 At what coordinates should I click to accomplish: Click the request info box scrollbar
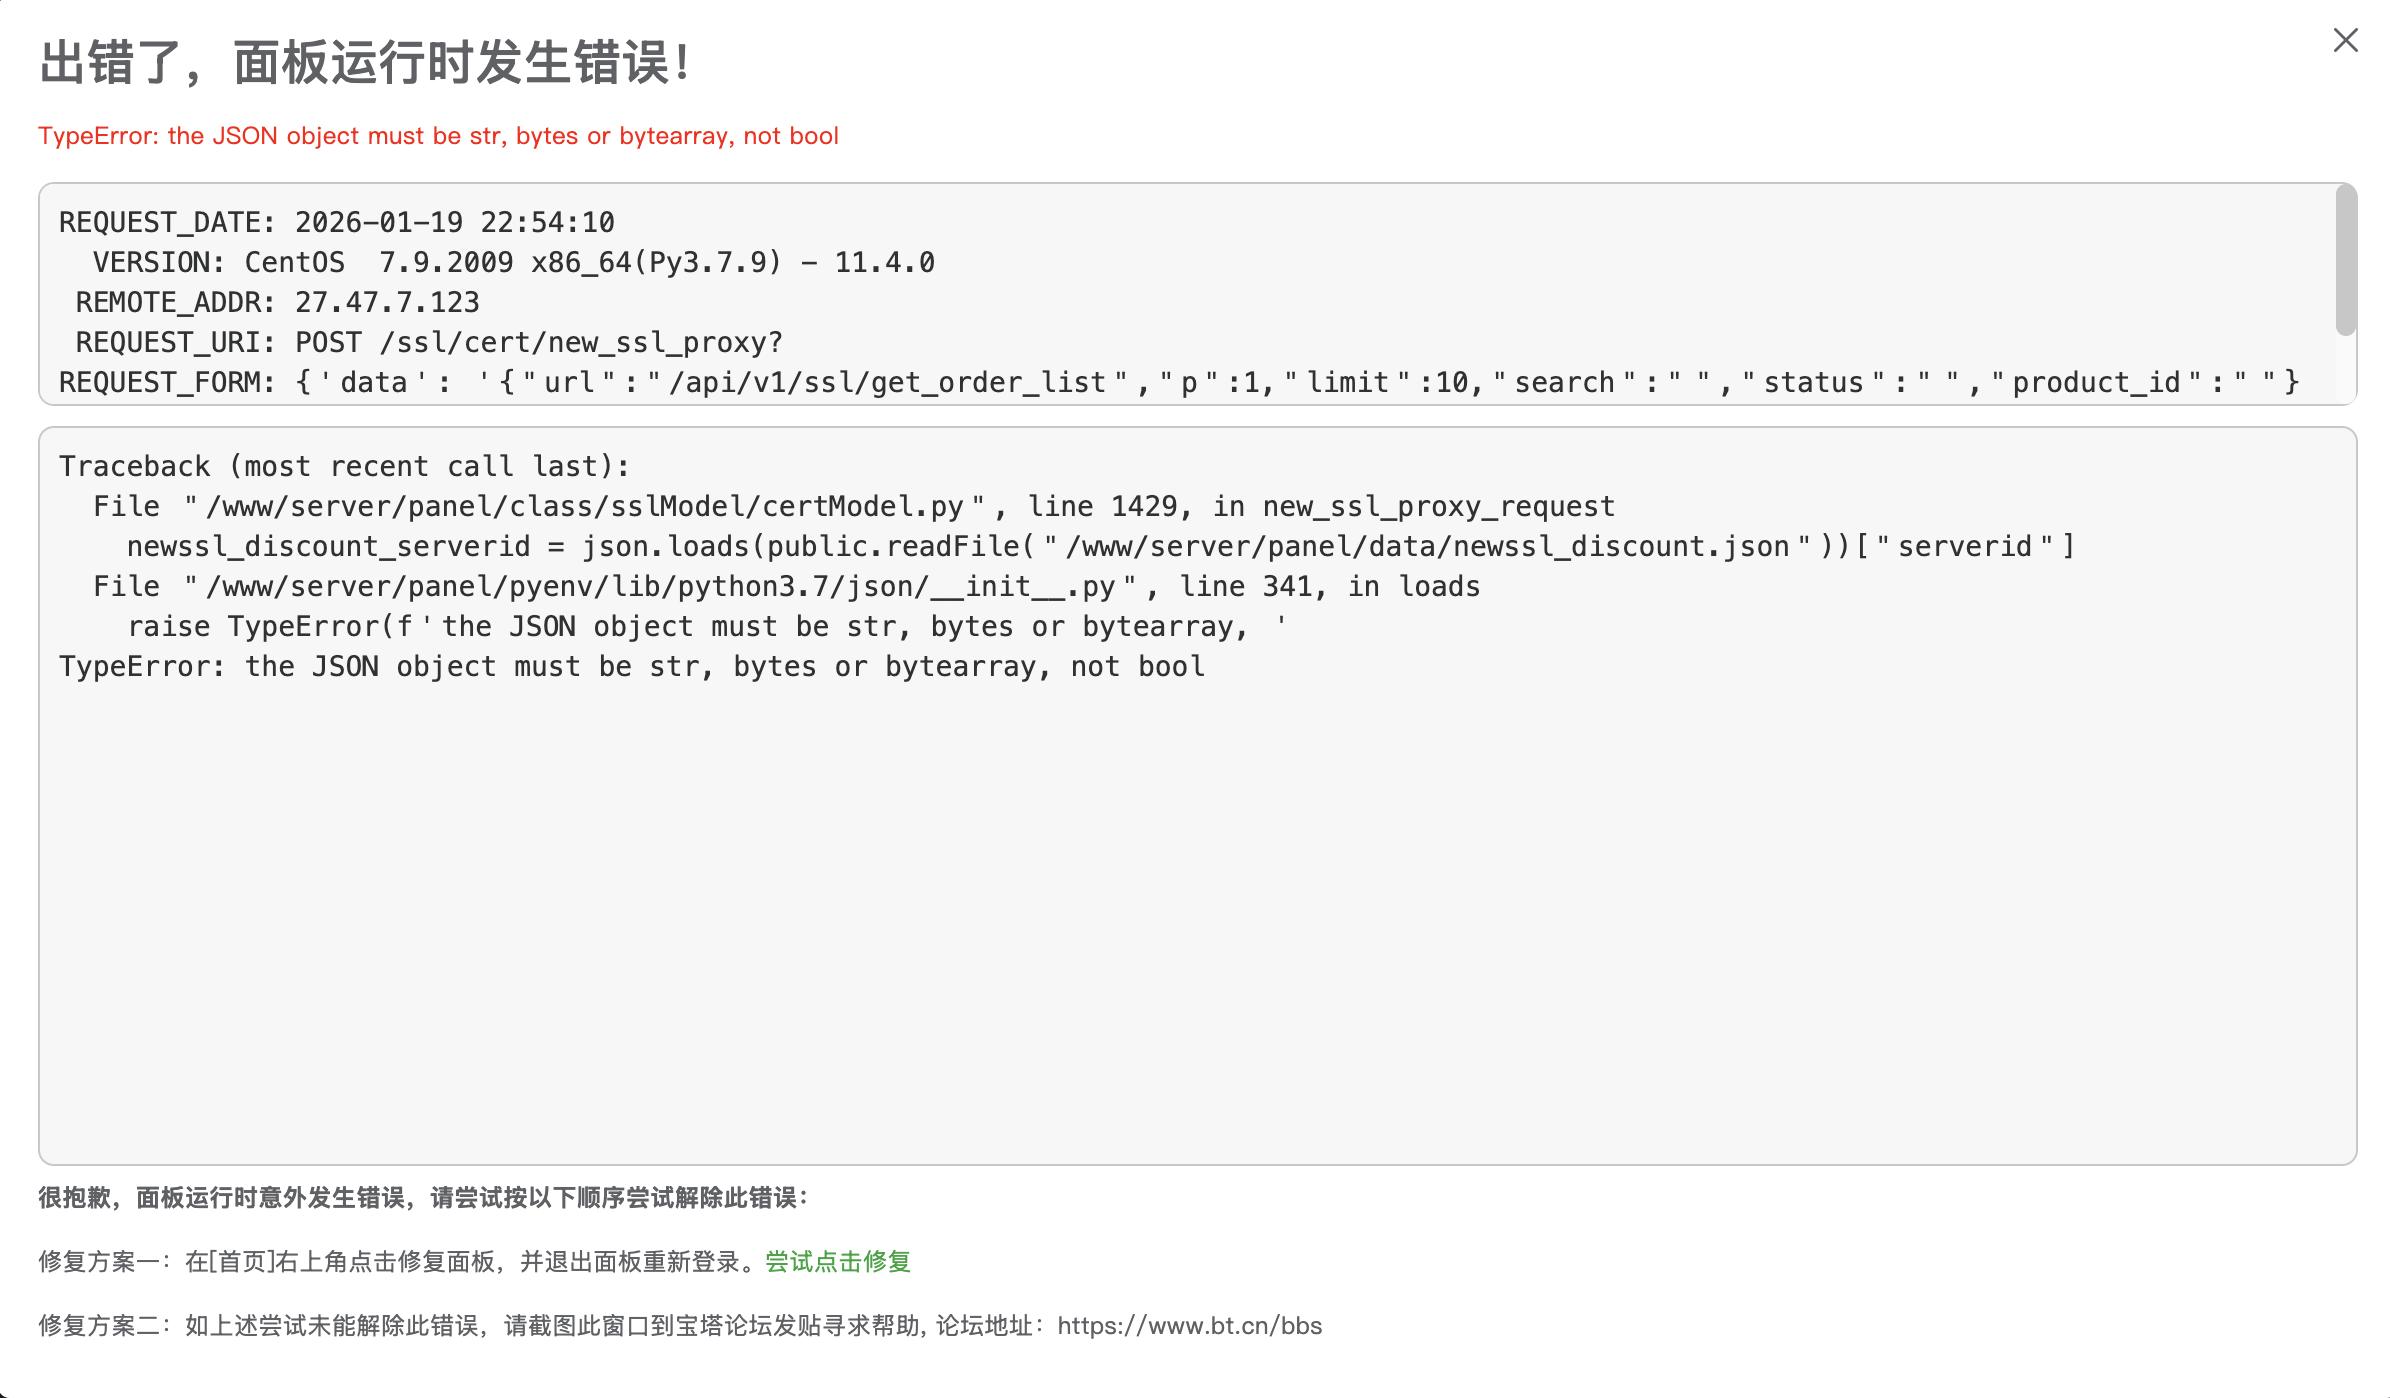click(x=2345, y=260)
